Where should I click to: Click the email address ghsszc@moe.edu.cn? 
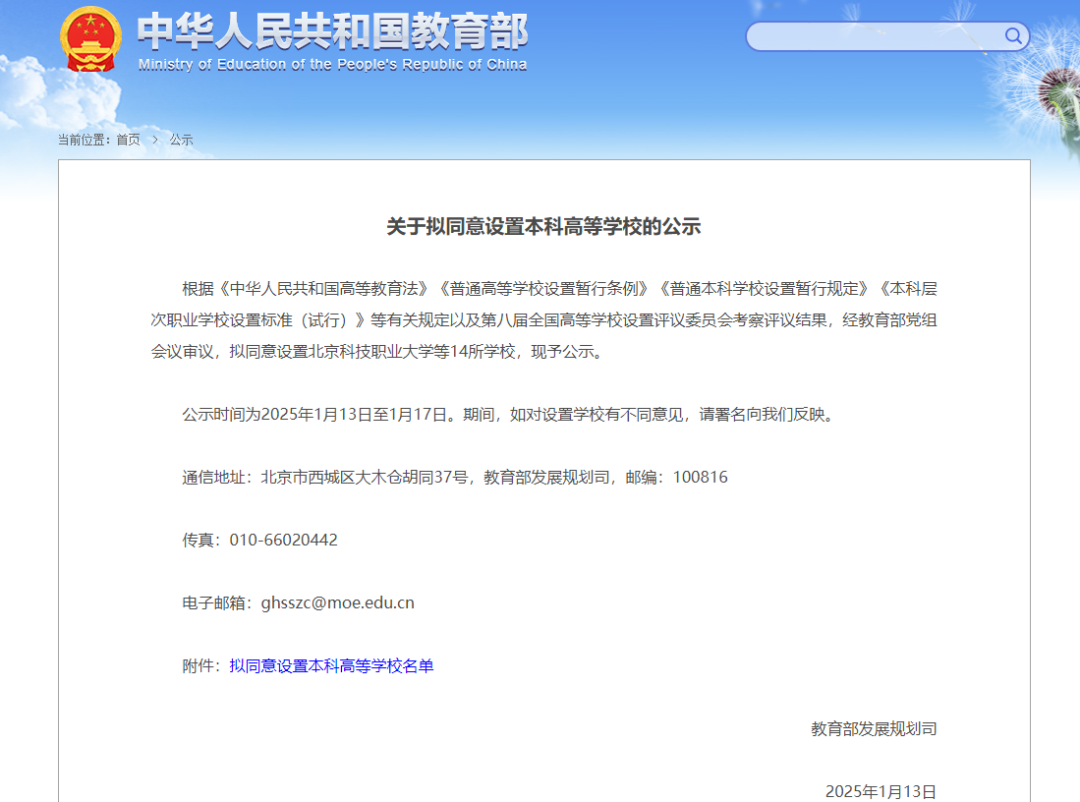pyautogui.click(x=337, y=603)
